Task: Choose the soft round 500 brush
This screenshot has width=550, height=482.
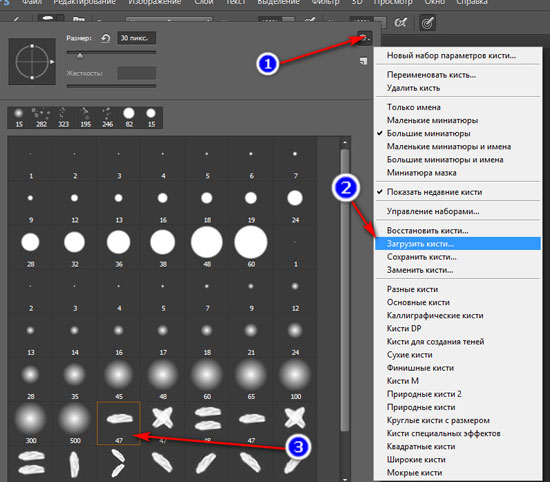Action: pos(74,423)
